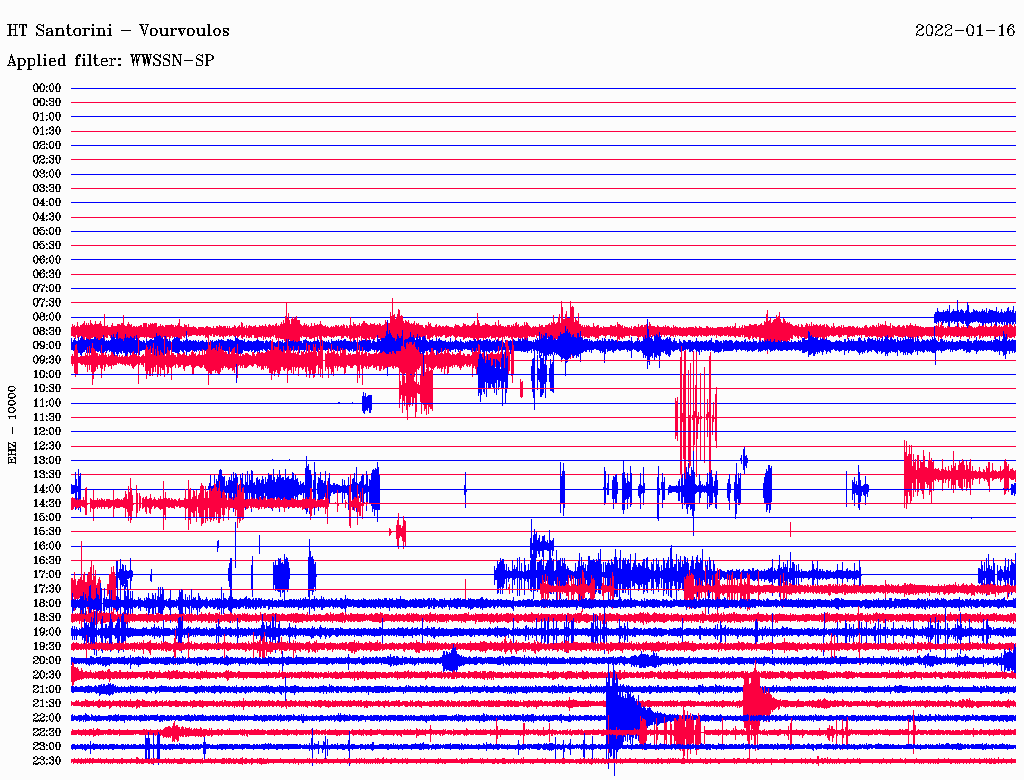Select the 09:00 time label
This screenshot has width=1024, height=780.
47,345
